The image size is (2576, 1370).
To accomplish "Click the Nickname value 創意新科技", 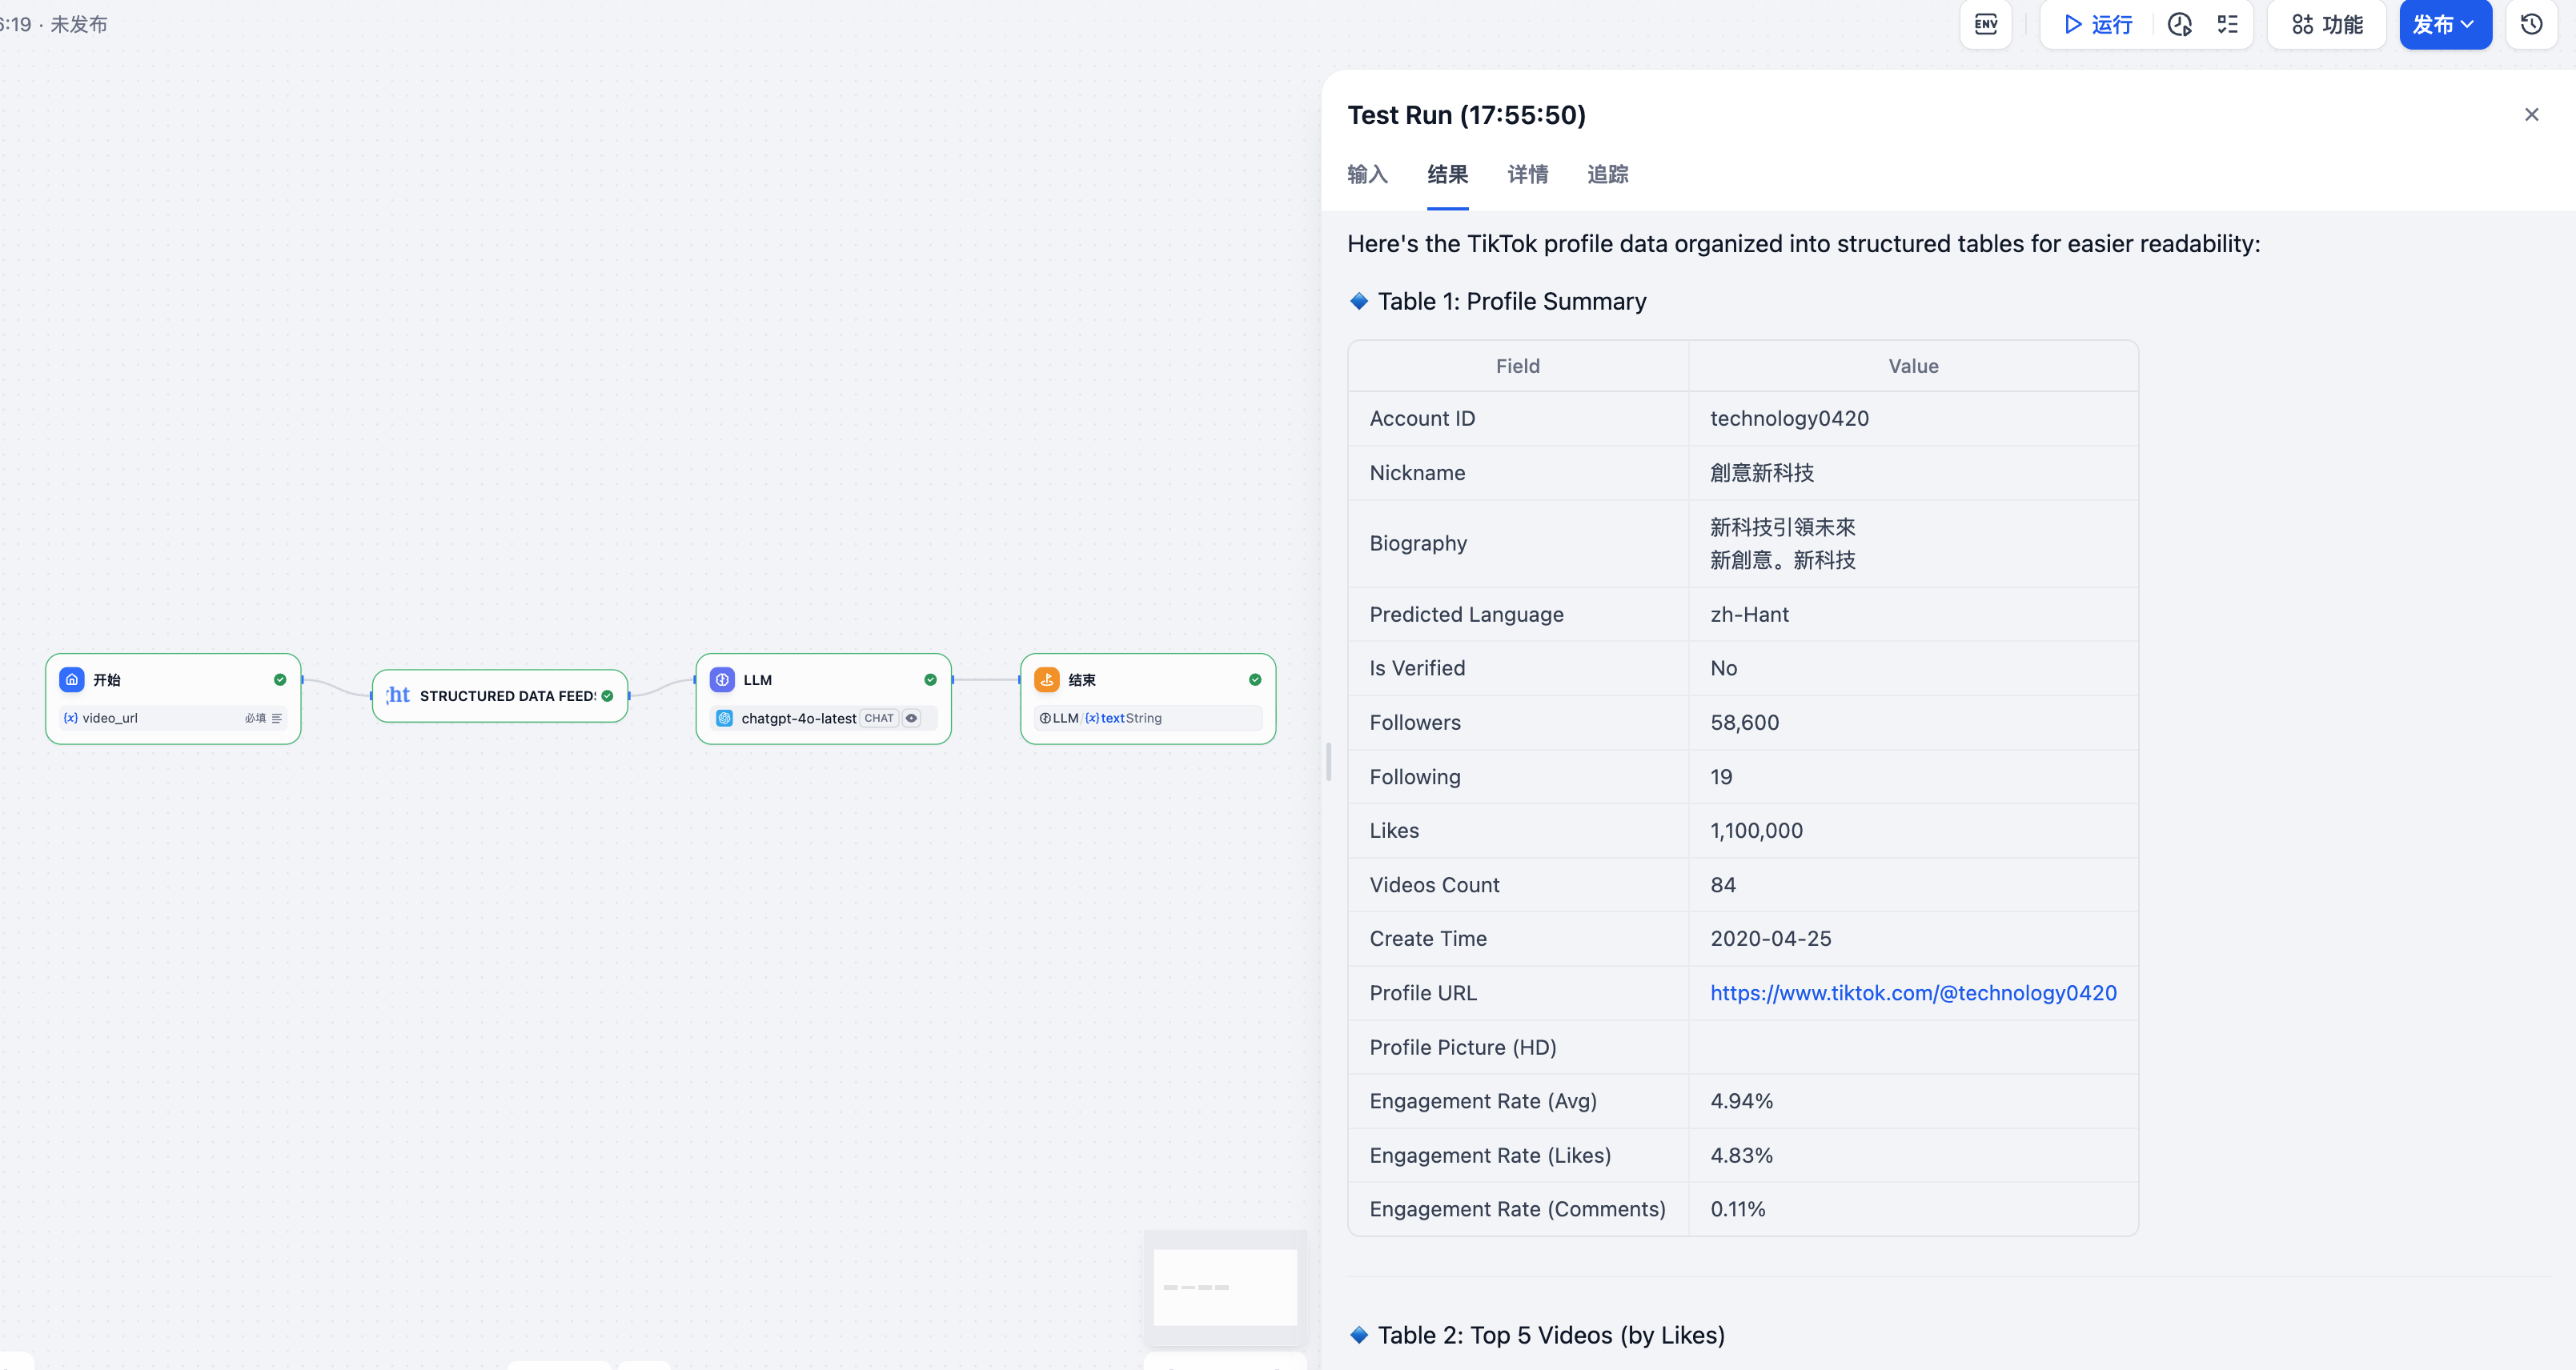I will pyautogui.click(x=1762, y=473).
